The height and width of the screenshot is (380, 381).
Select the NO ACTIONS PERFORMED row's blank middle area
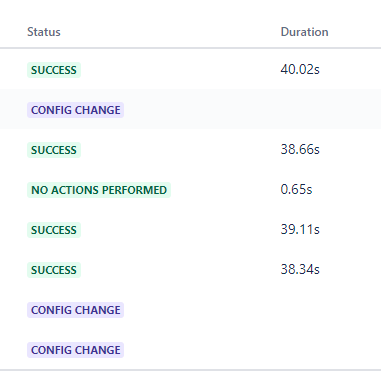click(x=225, y=190)
